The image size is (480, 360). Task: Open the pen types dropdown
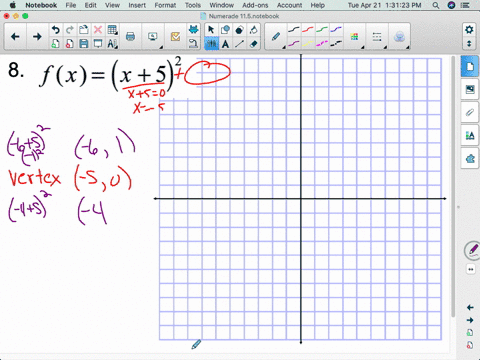click(276, 37)
